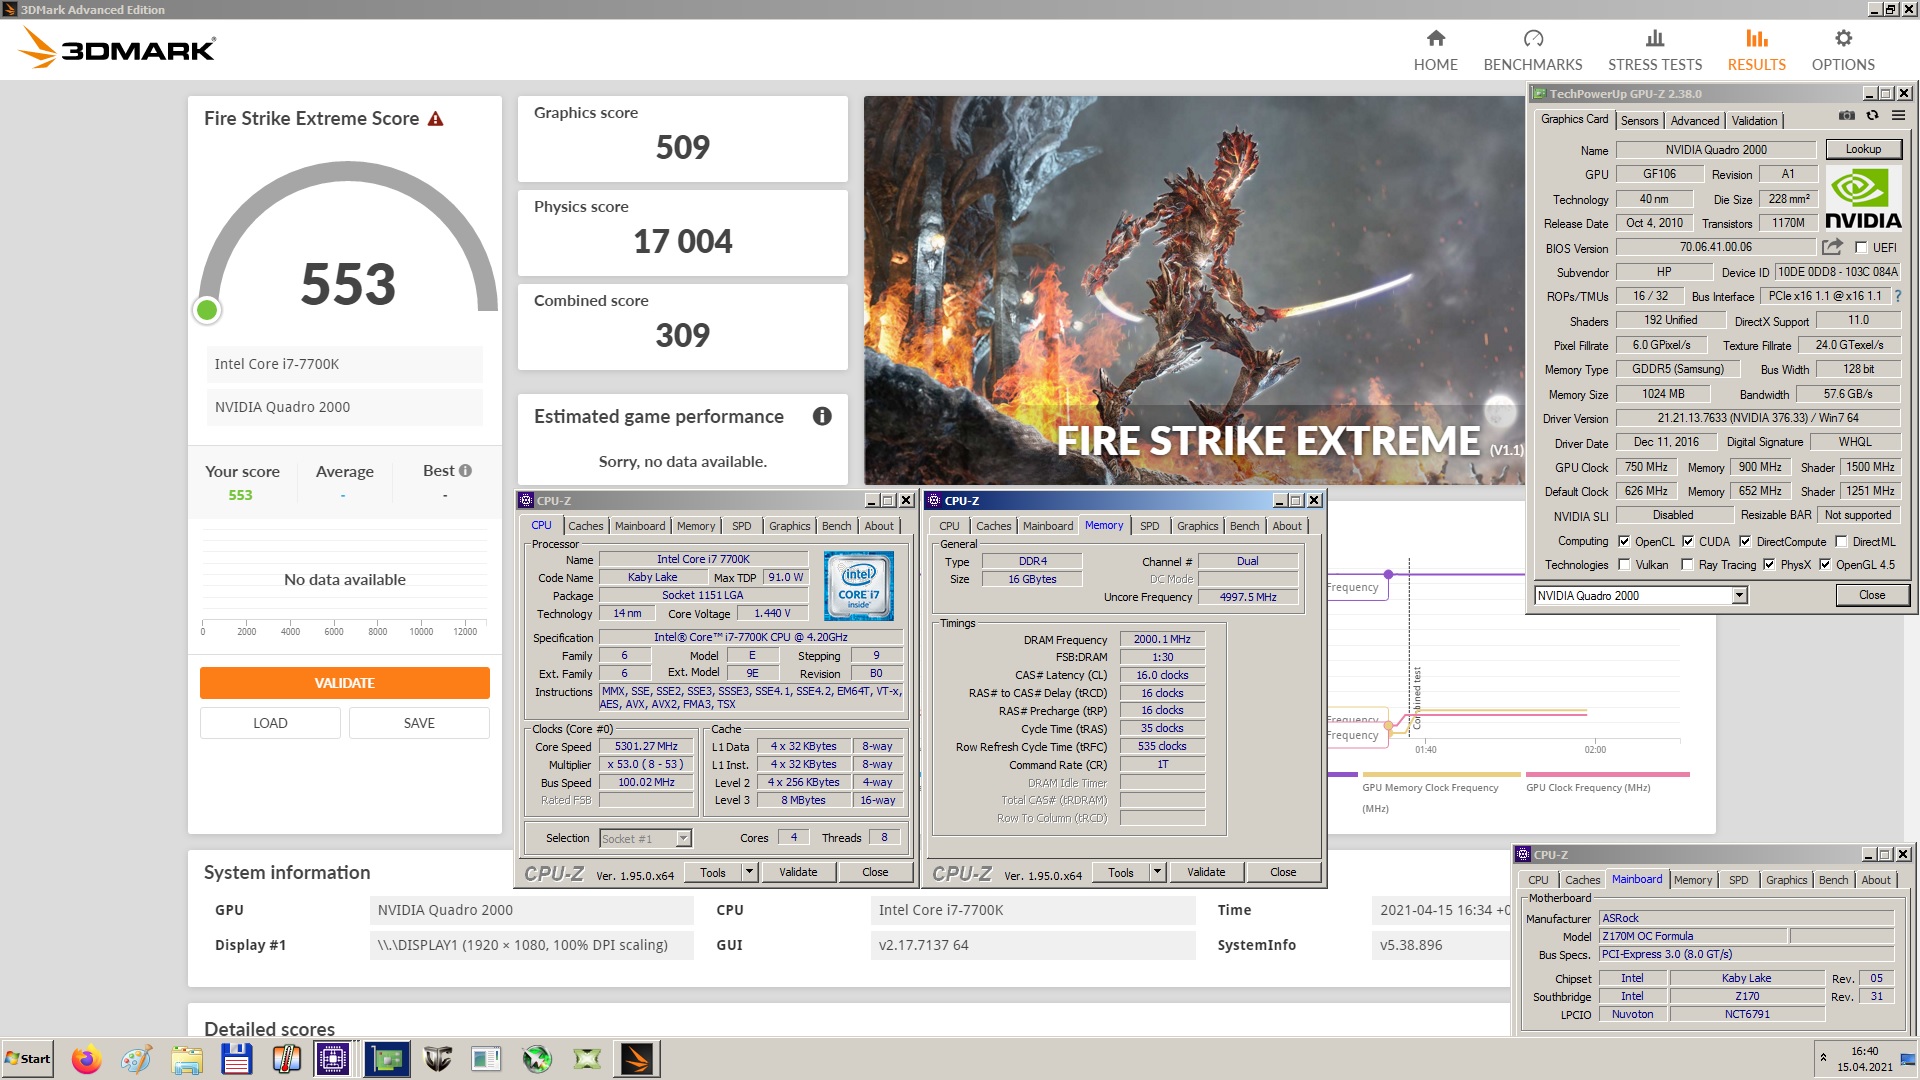The width and height of the screenshot is (1920, 1080).
Task: Open the Windows Start menu
Action: pos(27,1058)
